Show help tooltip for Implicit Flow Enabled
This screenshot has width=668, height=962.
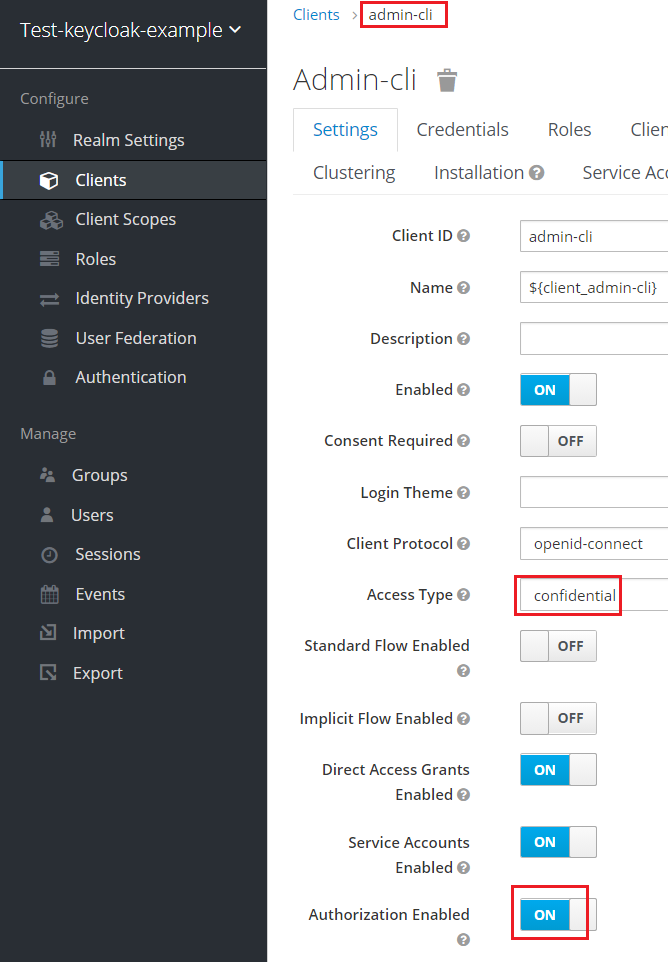coord(464,718)
